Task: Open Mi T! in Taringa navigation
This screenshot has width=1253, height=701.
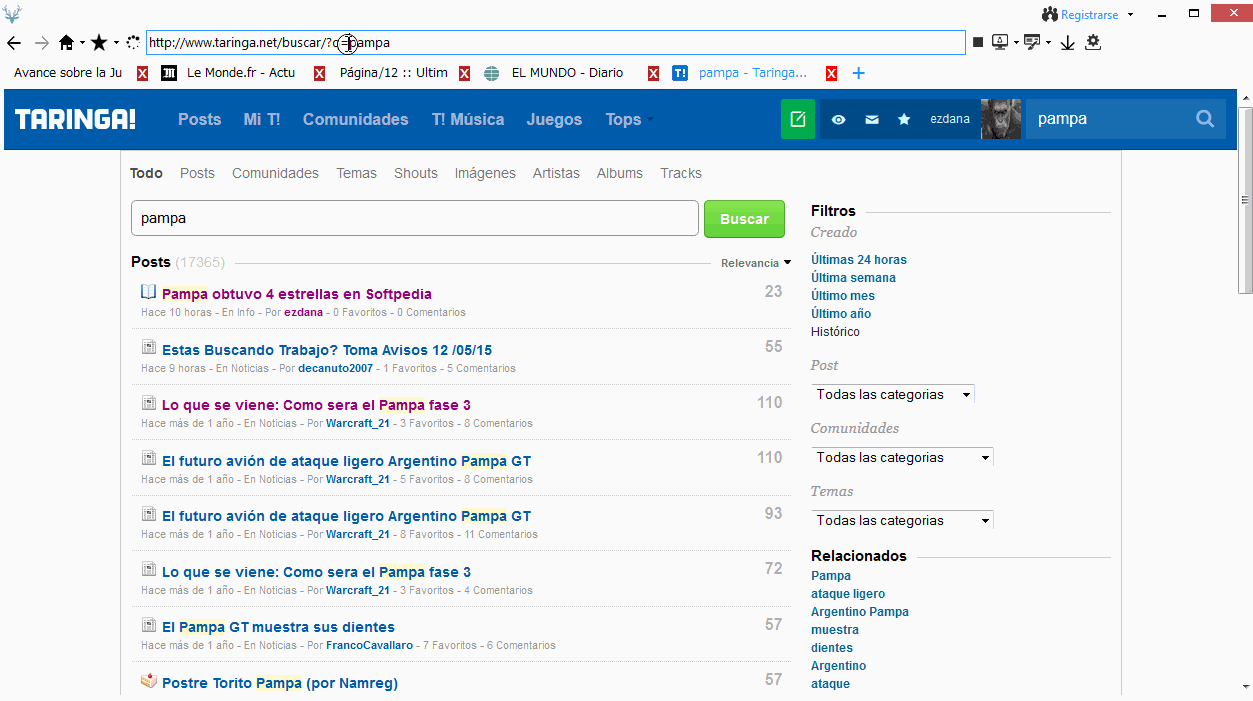Action: pyautogui.click(x=262, y=119)
